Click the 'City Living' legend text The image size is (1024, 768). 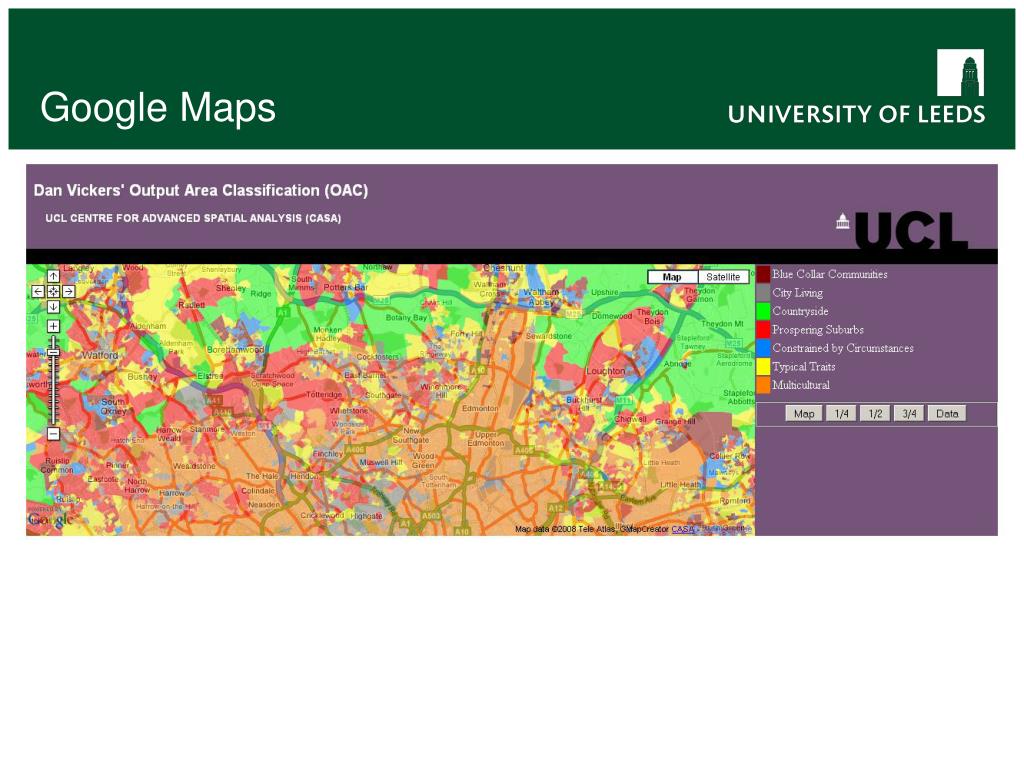pyautogui.click(x=797, y=293)
